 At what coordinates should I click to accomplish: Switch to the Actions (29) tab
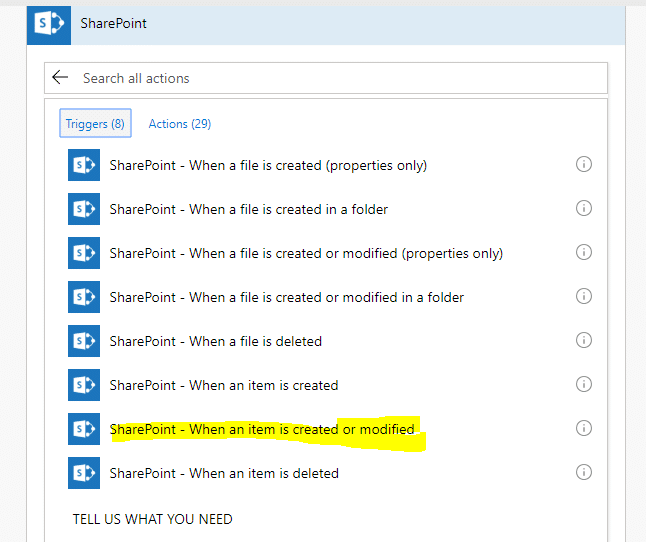(x=180, y=124)
